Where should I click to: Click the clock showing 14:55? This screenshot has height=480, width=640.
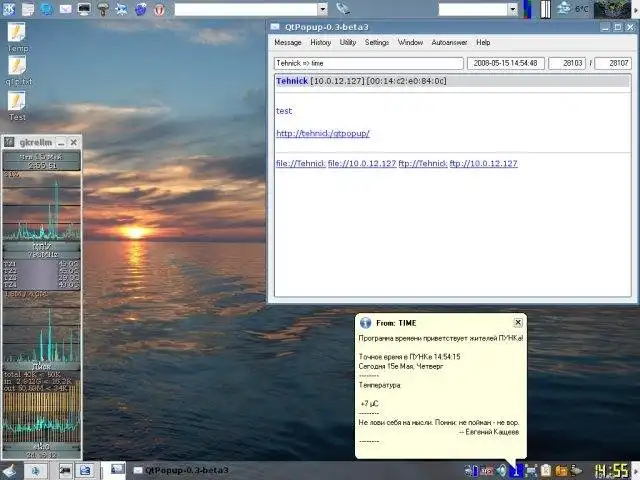(611, 470)
